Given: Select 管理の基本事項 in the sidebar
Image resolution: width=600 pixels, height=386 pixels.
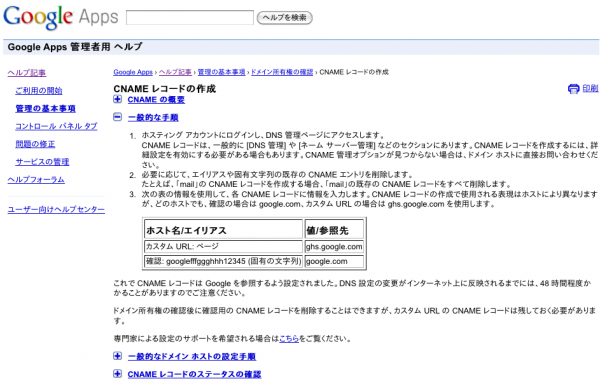Looking at the screenshot, I should click(x=45, y=109).
